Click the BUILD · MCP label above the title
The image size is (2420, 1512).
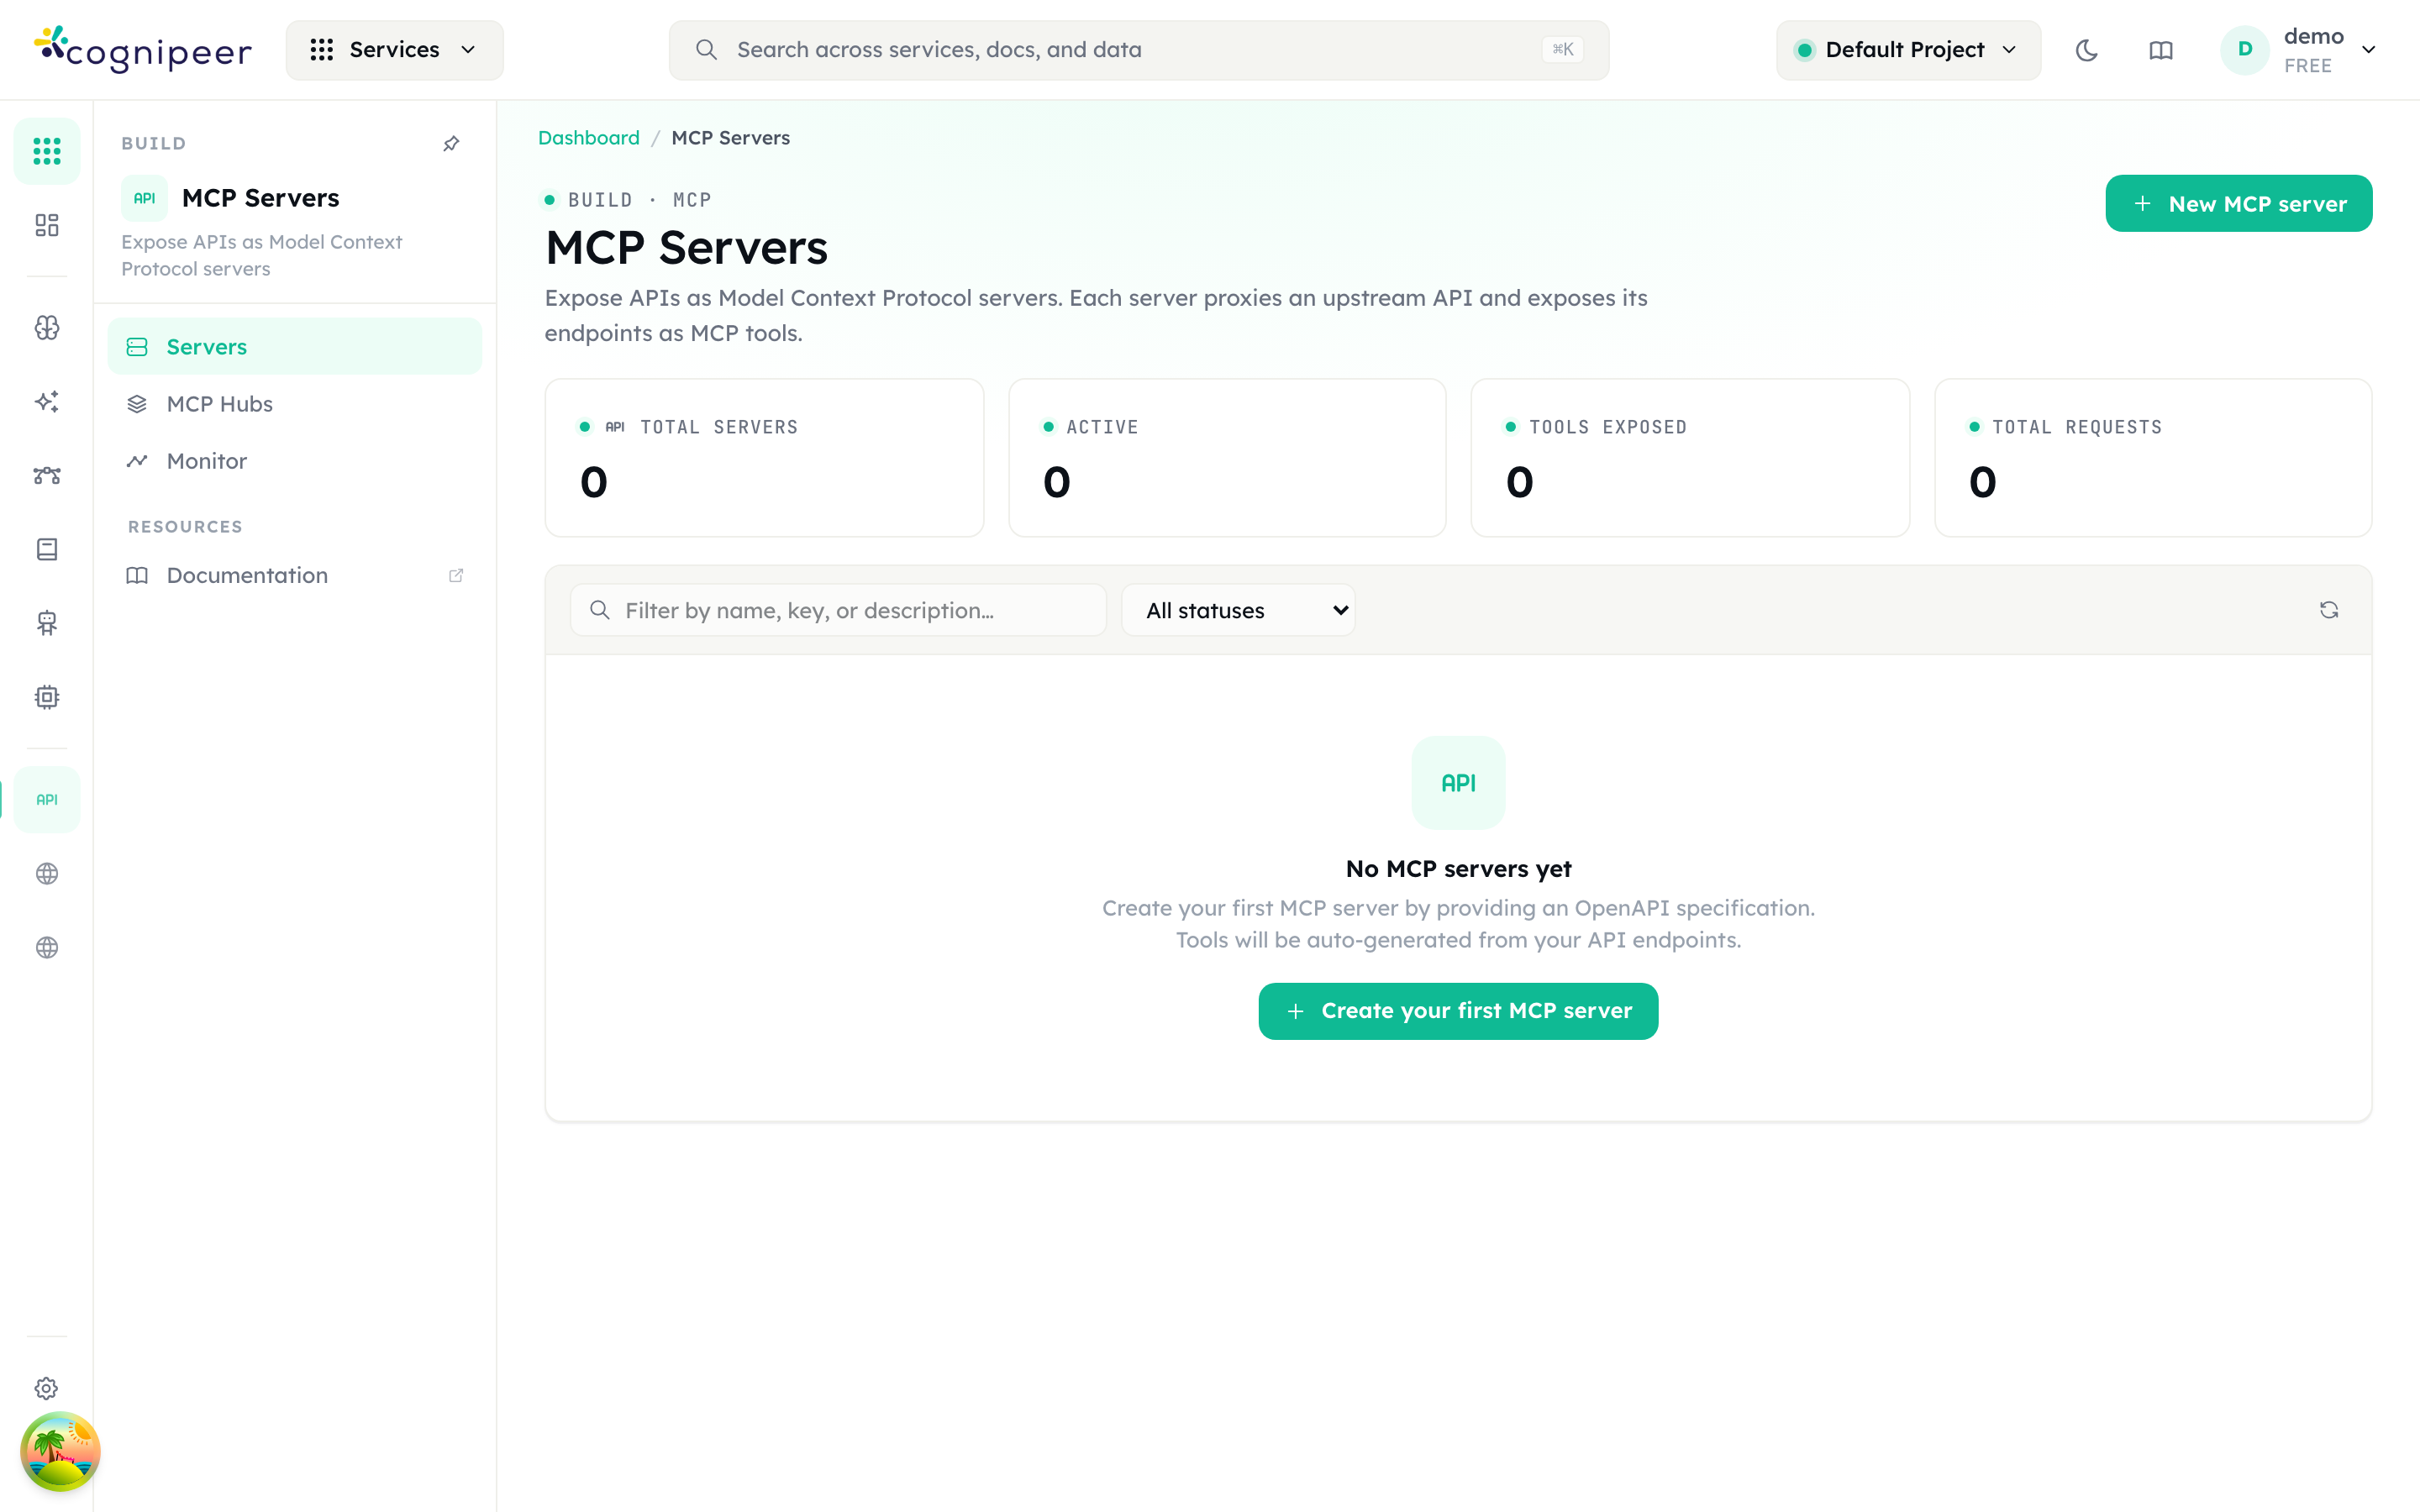click(x=639, y=200)
